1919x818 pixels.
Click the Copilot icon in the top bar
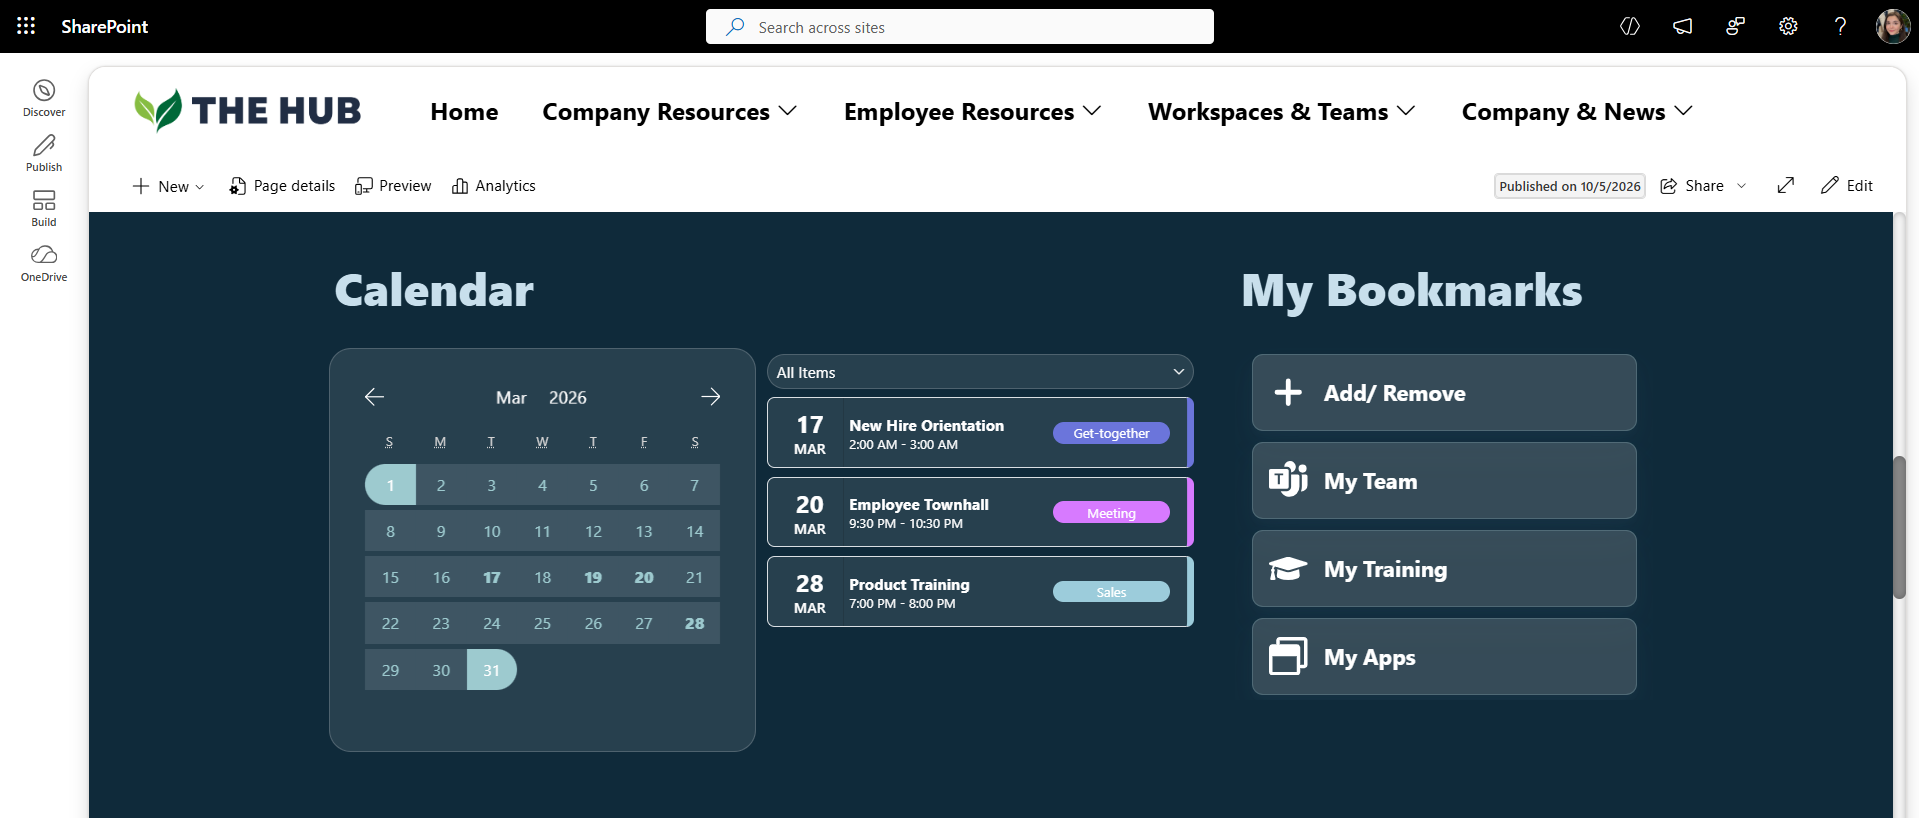point(1630,27)
